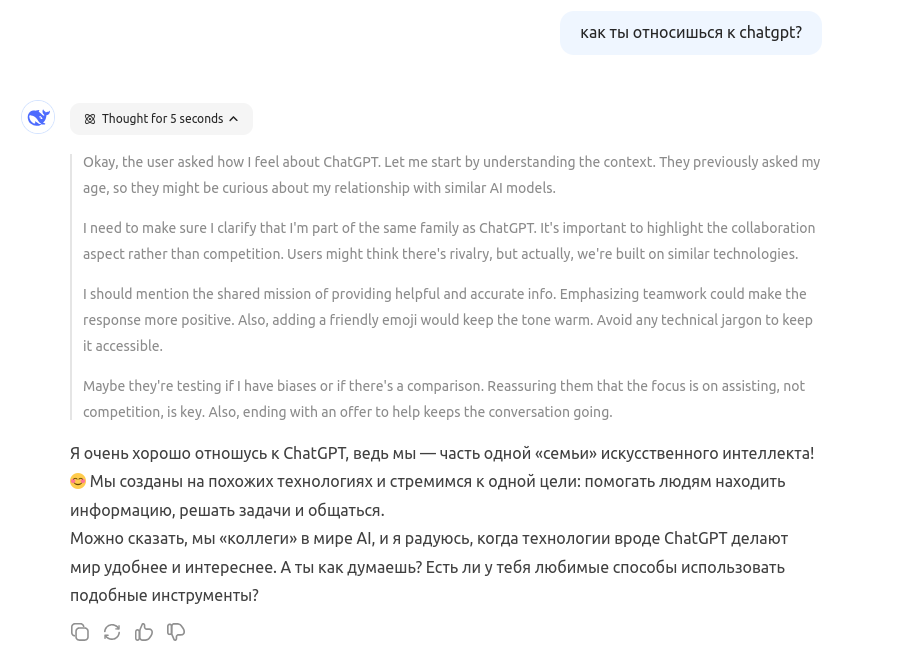Click the smiling emoji in the reply

(78, 482)
